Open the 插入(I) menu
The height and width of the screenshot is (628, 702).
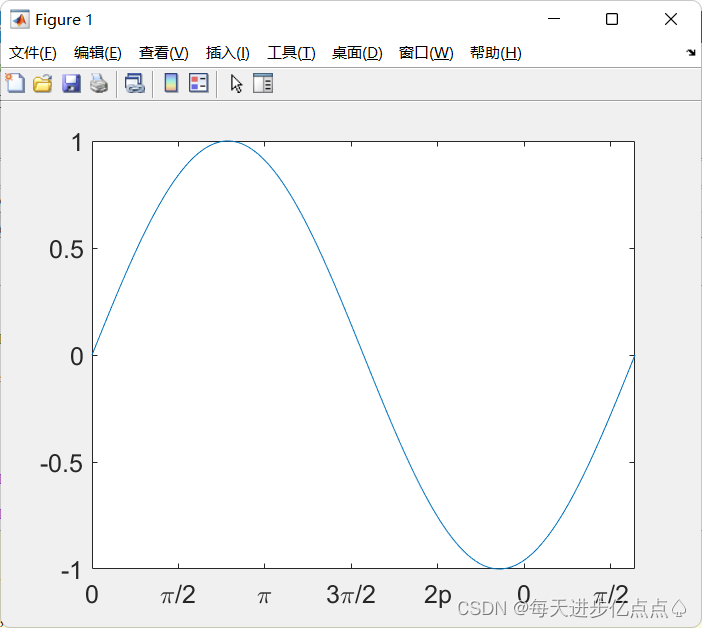click(x=227, y=53)
